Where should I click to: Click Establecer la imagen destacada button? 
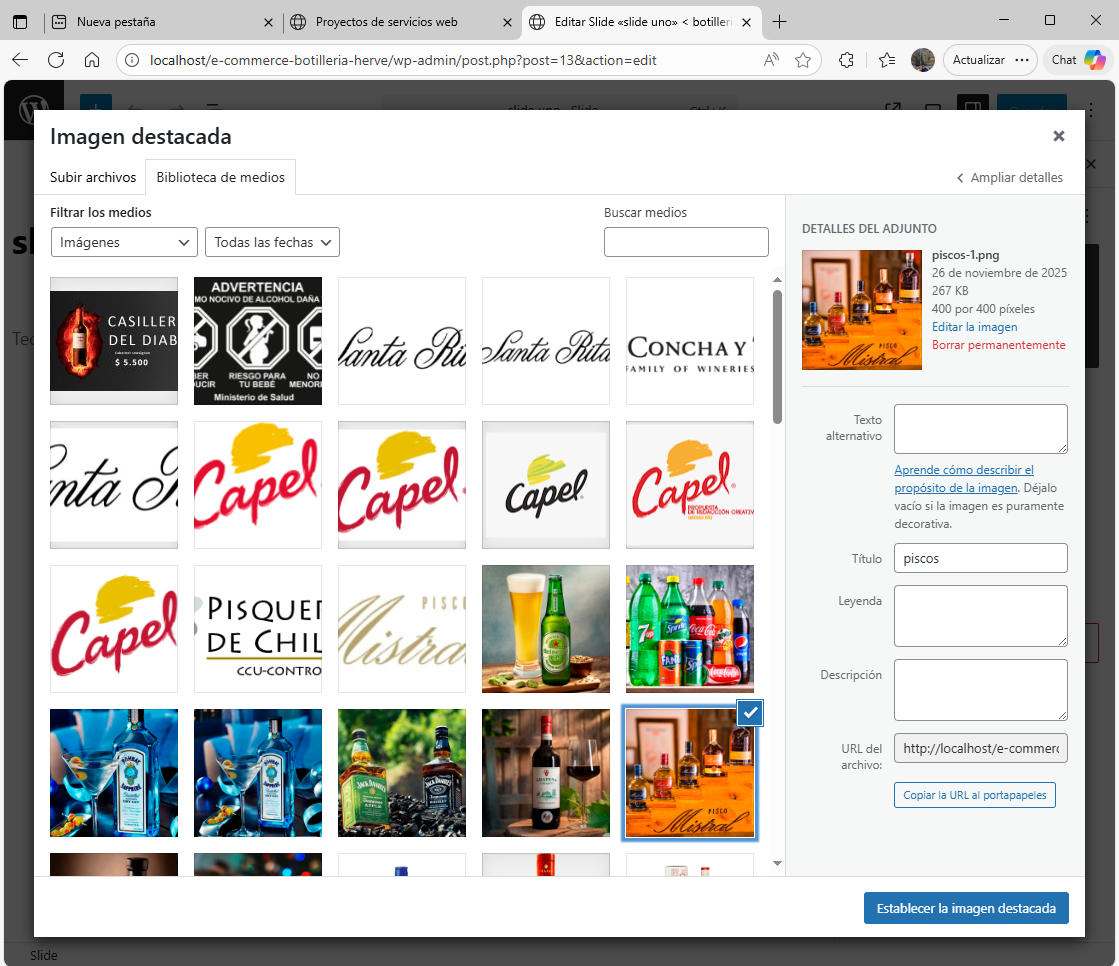tap(966, 908)
